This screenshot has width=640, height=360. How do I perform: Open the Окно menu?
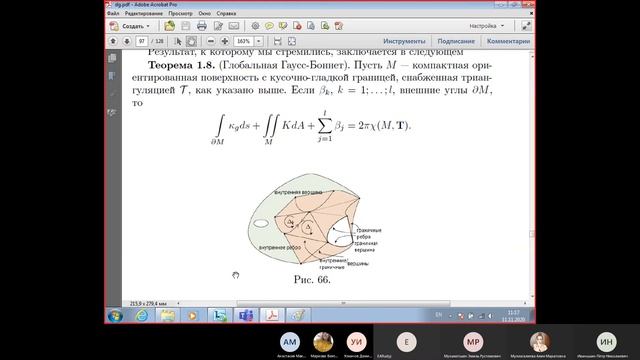(x=204, y=13)
